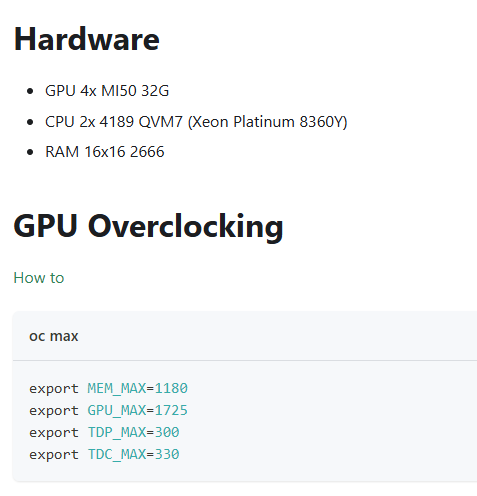477x496 pixels.
Task: Click the value 330 in the code
Action: click(167, 454)
